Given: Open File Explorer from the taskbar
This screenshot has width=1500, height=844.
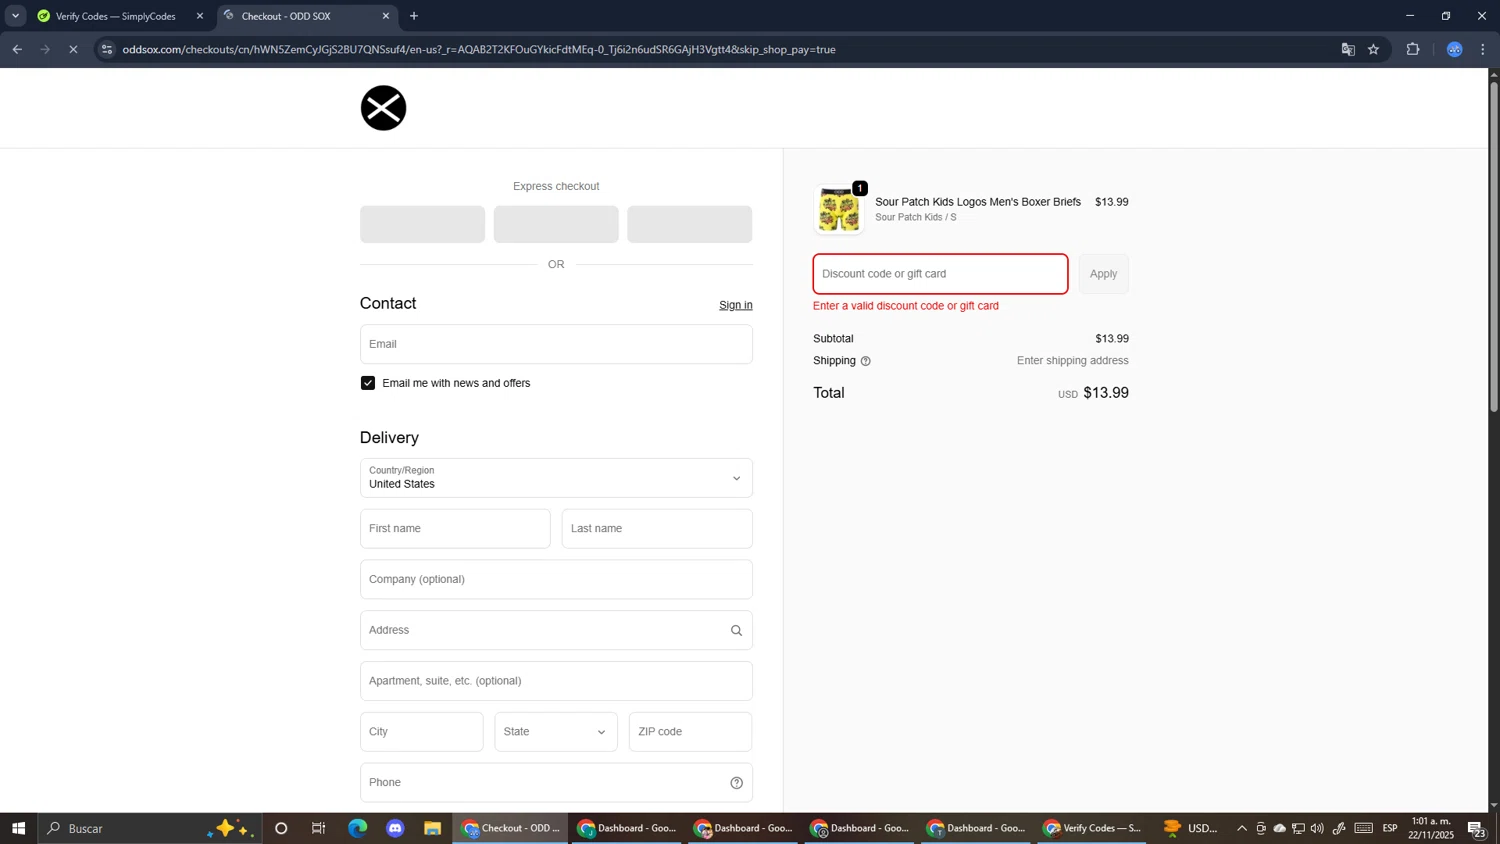Looking at the screenshot, I should pos(432,828).
